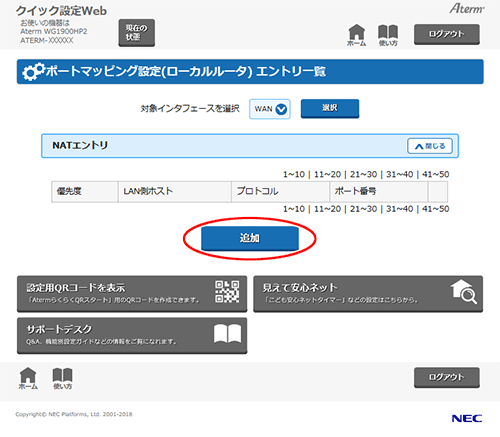
Task: Click the NEC logo at the bottom
Action: [467, 418]
